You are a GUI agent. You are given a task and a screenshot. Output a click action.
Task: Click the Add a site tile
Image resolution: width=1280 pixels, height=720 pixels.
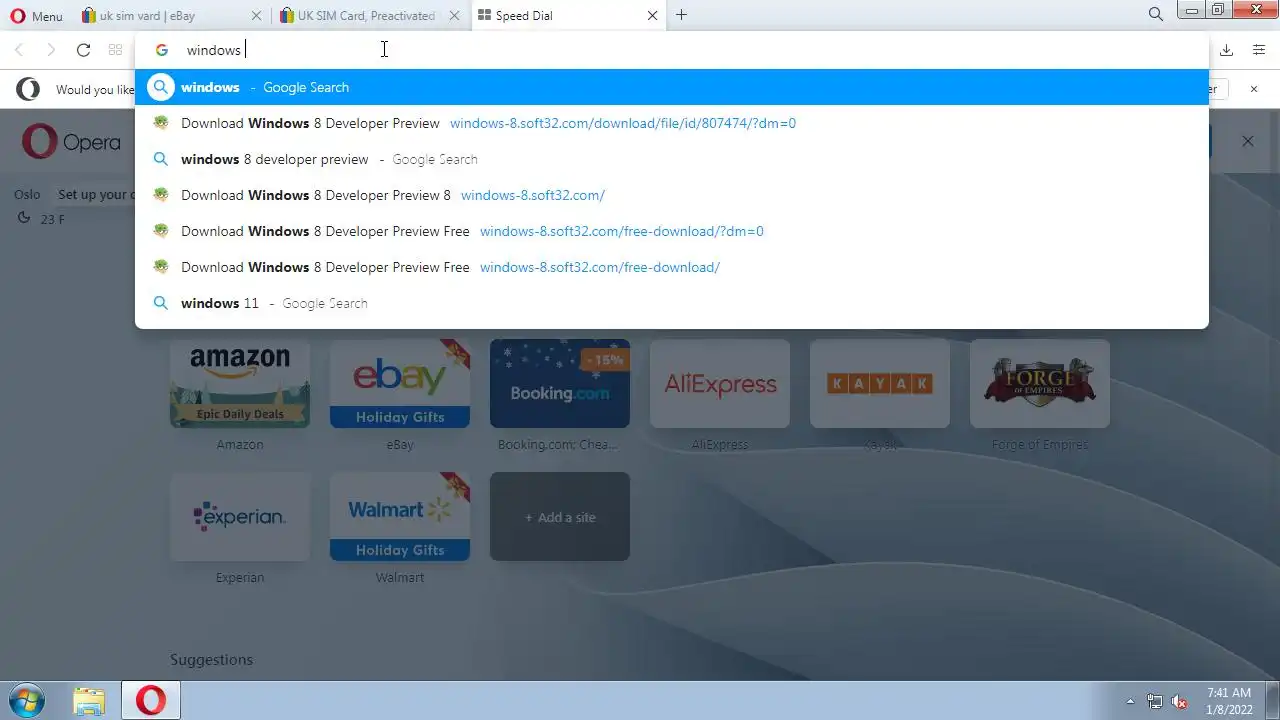point(560,517)
